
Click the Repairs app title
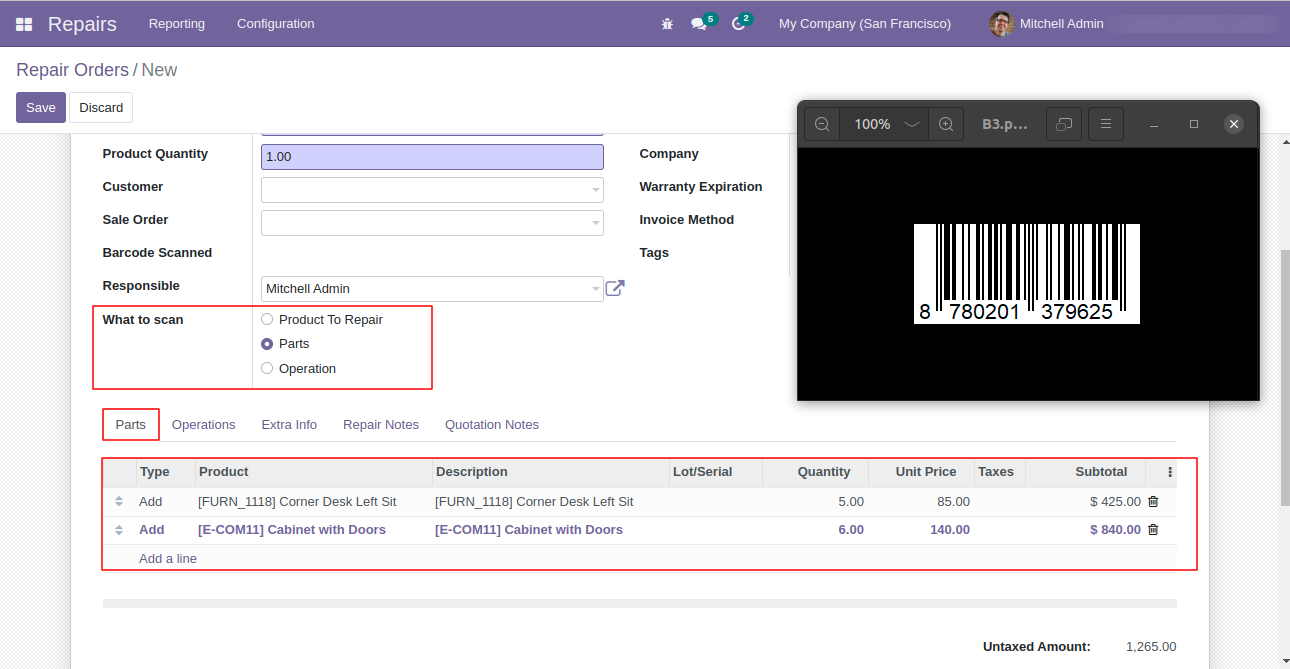82,24
